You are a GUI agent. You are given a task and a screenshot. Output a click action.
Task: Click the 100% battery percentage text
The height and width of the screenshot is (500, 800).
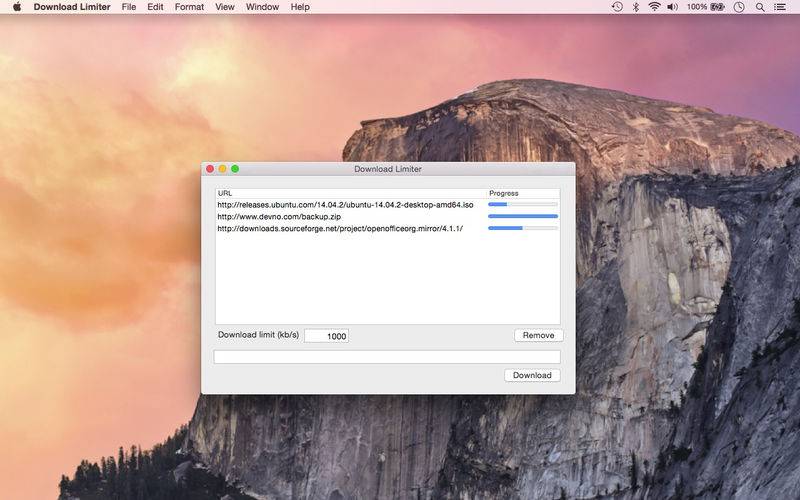(696, 7)
